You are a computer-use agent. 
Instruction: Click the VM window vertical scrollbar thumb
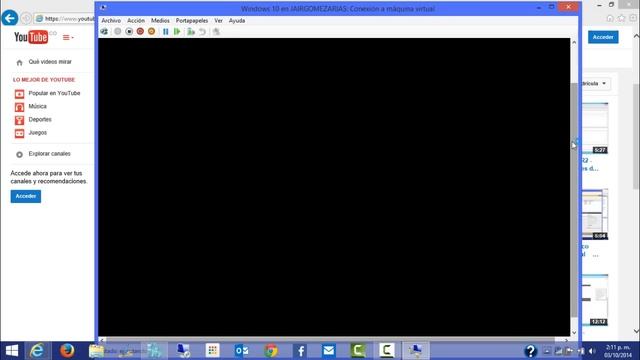[574, 200]
